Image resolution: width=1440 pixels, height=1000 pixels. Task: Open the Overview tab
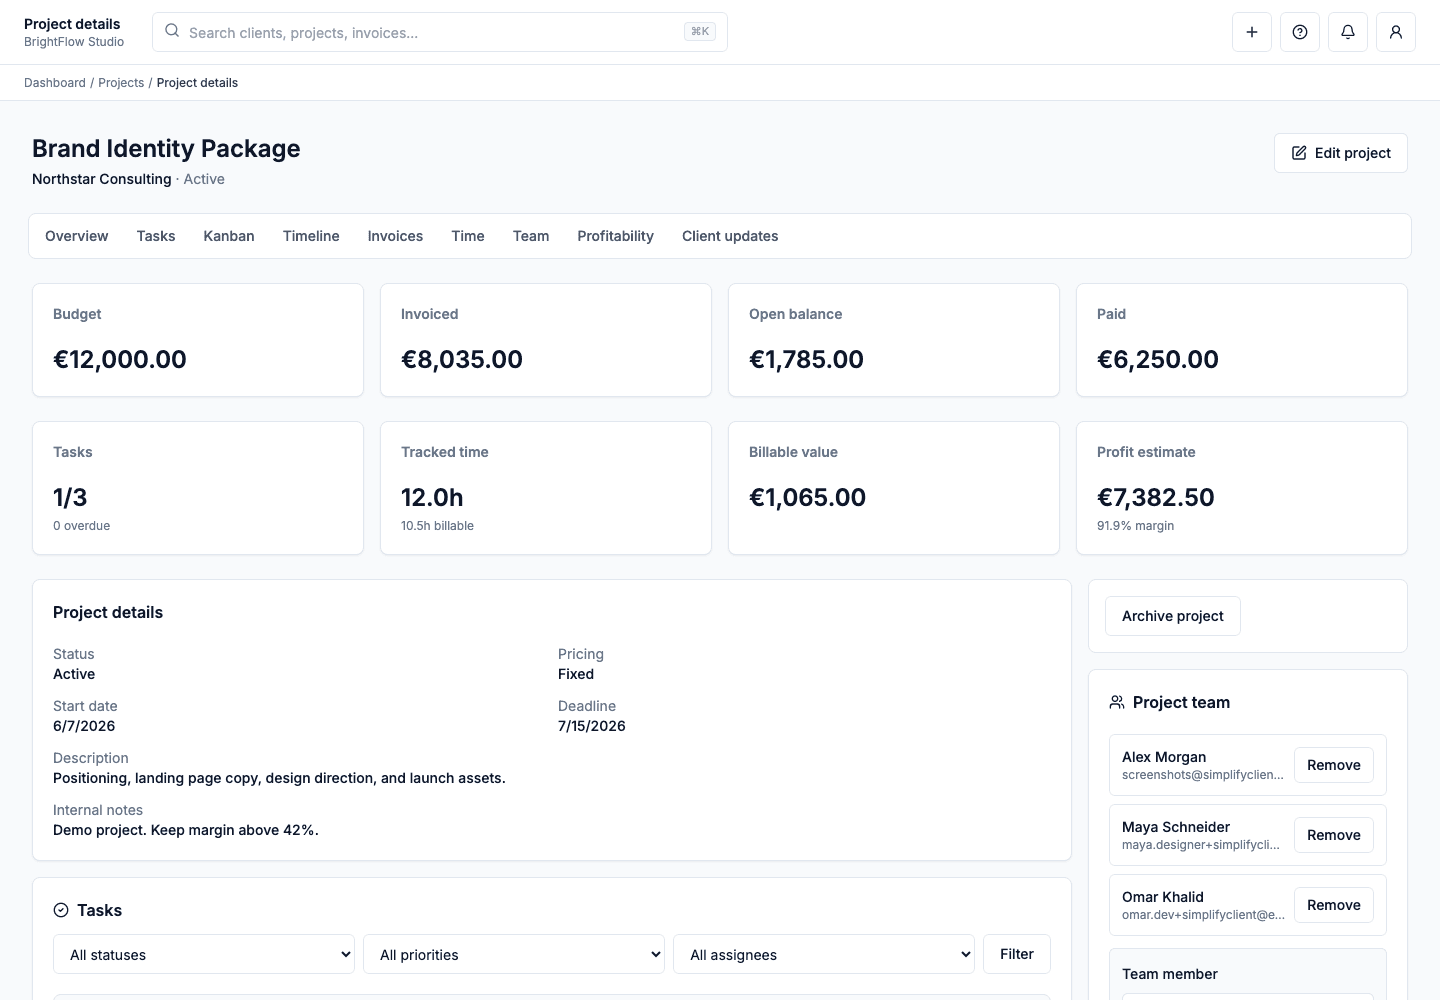(x=77, y=236)
